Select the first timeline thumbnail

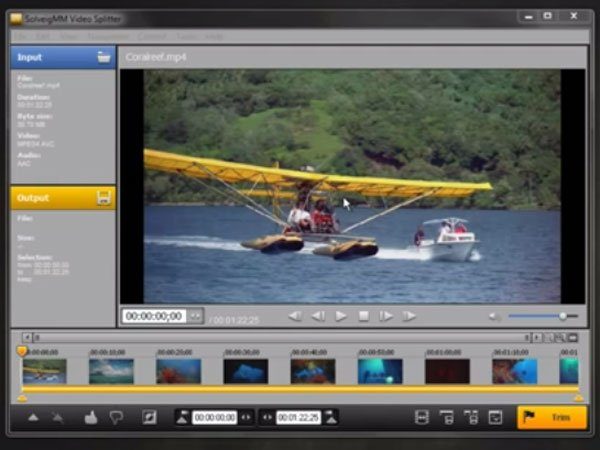(44, 371)
